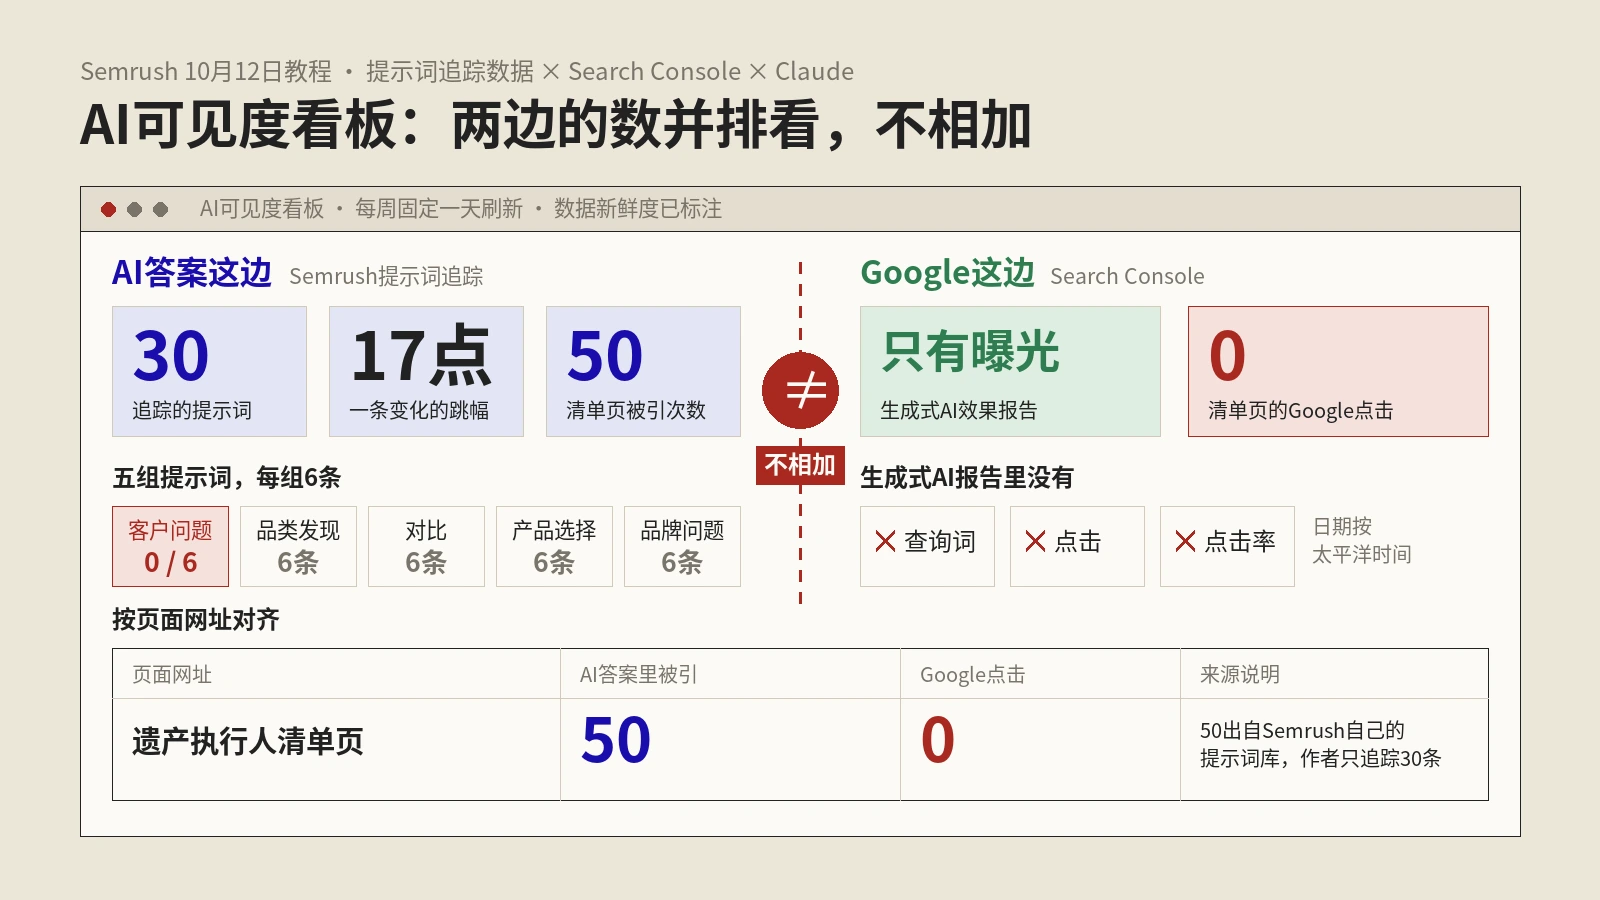Open the 只有曝光 生成式AI效果报告 card
The image size is (1600, 900).
click(x=1010, y=371)
